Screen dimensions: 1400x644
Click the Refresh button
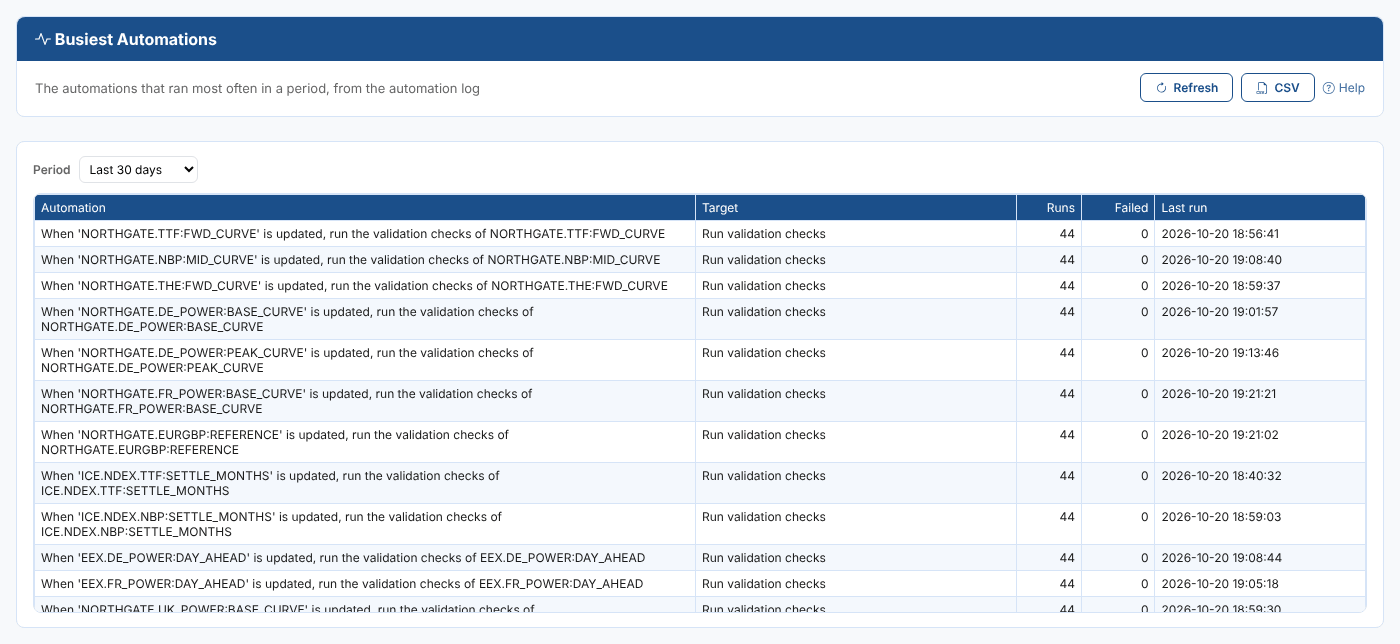tap(1186, 88)
